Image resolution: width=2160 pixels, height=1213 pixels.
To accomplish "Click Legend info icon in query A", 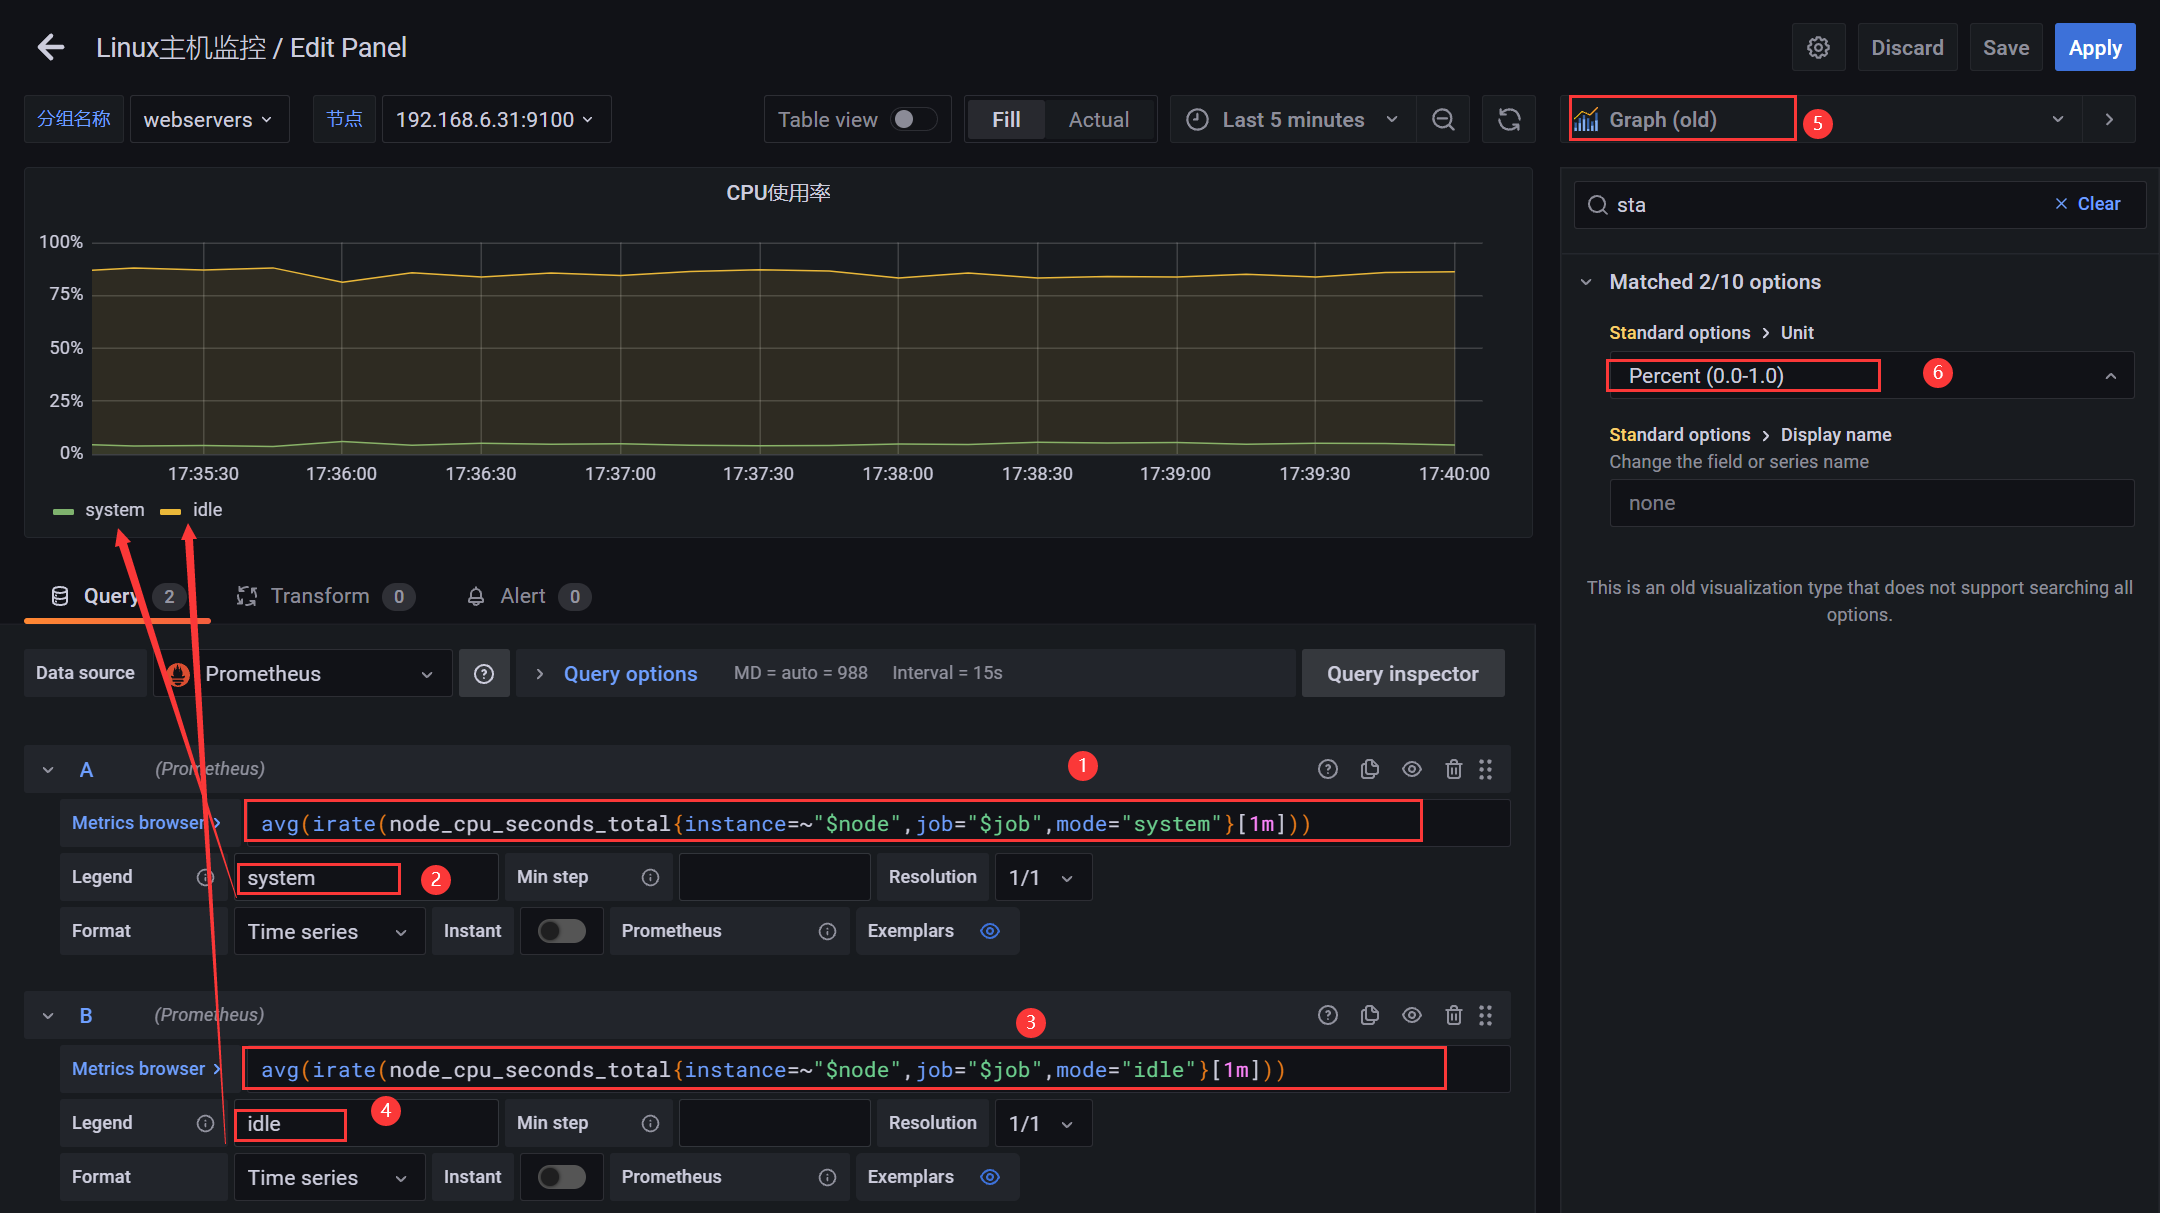I will pos(205,877).
